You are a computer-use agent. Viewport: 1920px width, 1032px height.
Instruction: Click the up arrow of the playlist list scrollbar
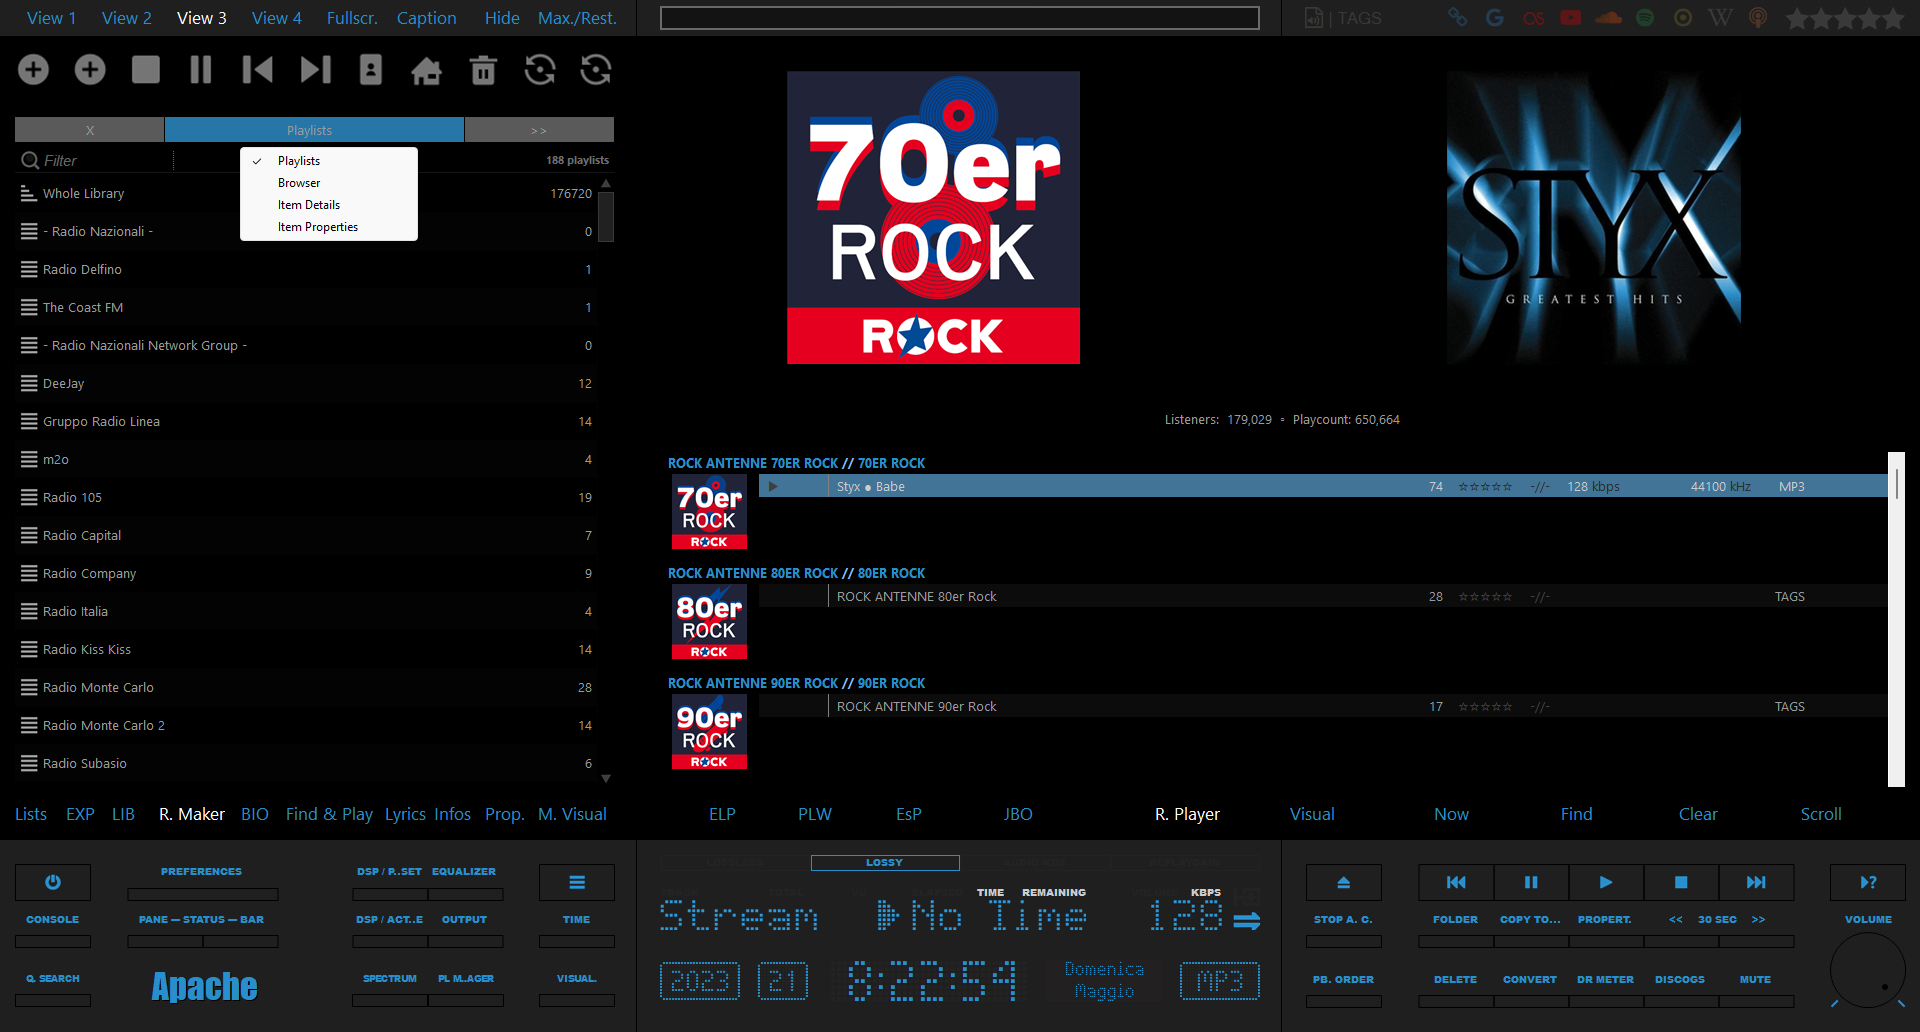(x=606, y=184)
